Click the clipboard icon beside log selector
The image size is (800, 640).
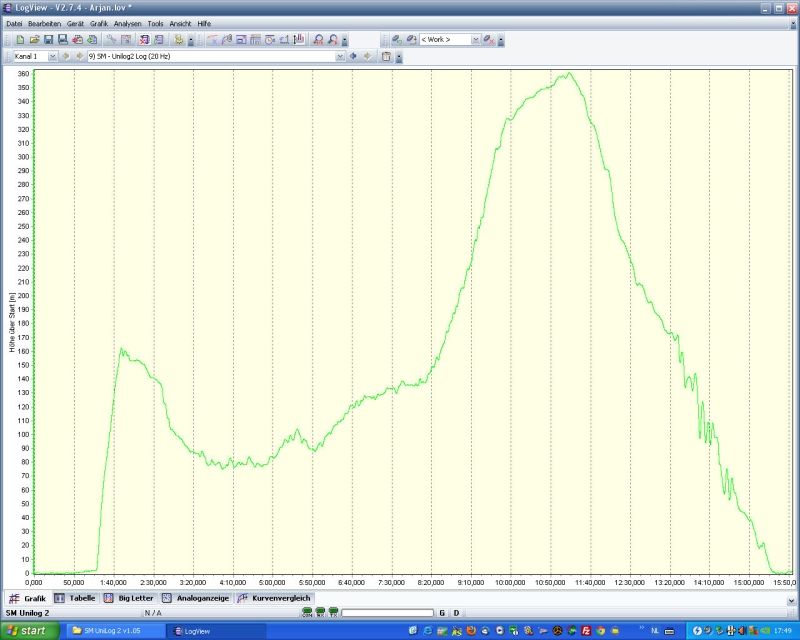click(x=386, y=57)
